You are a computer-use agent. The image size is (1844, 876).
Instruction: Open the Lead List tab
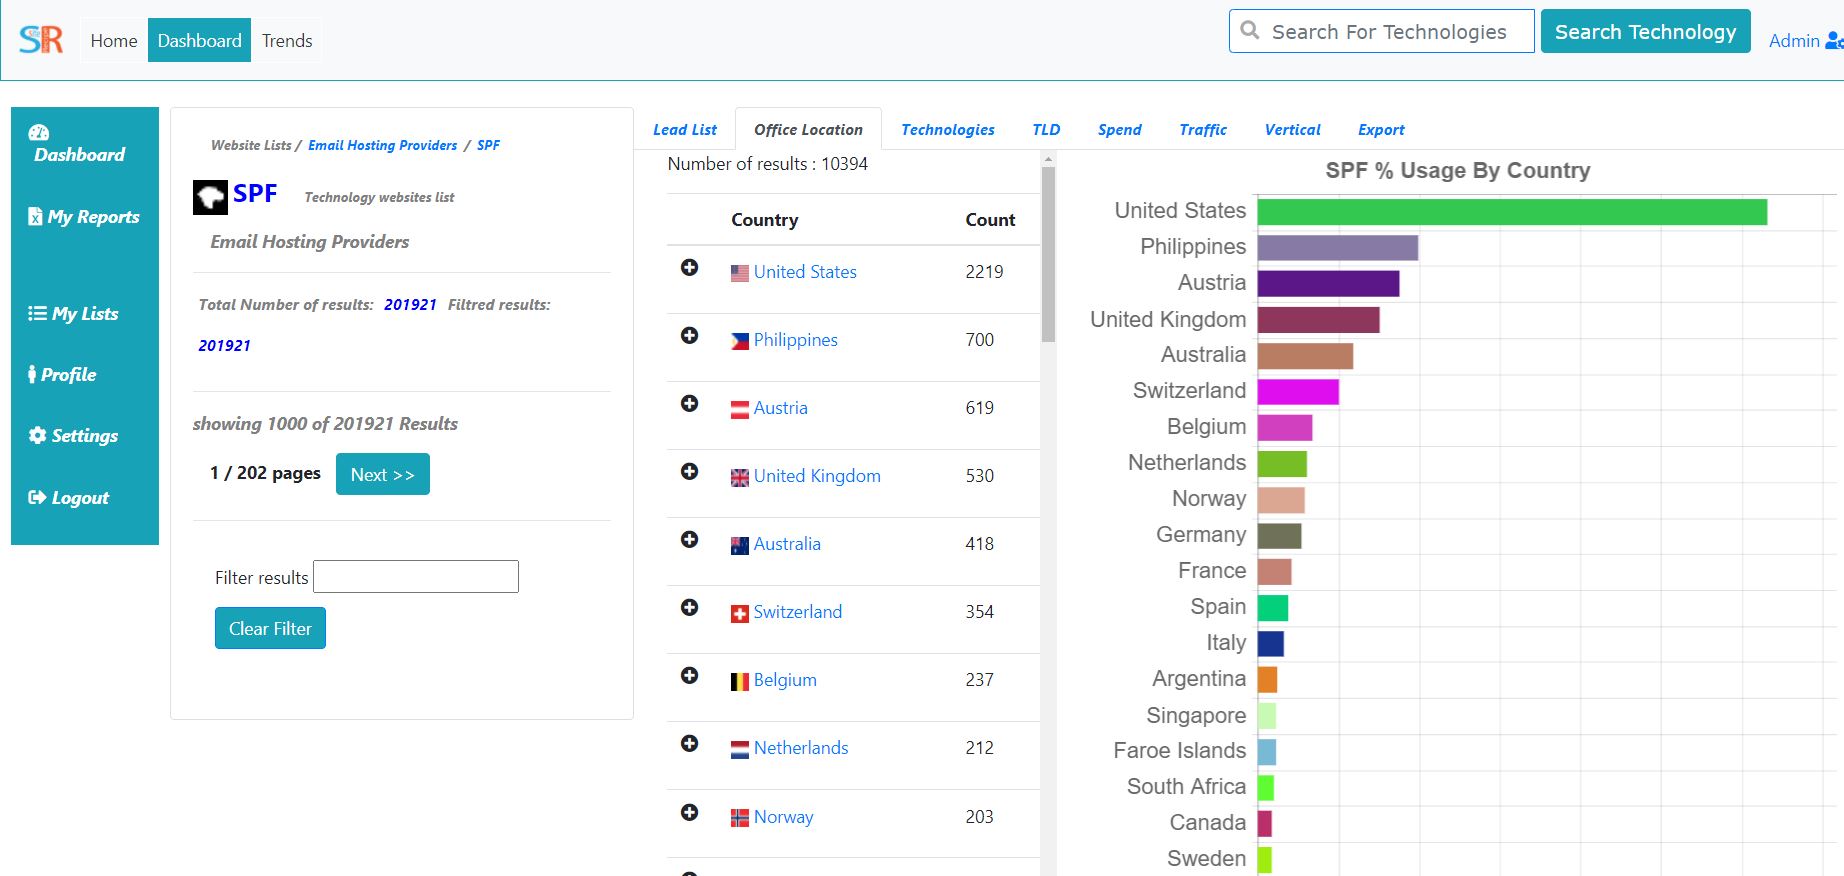tap(685, 130)
